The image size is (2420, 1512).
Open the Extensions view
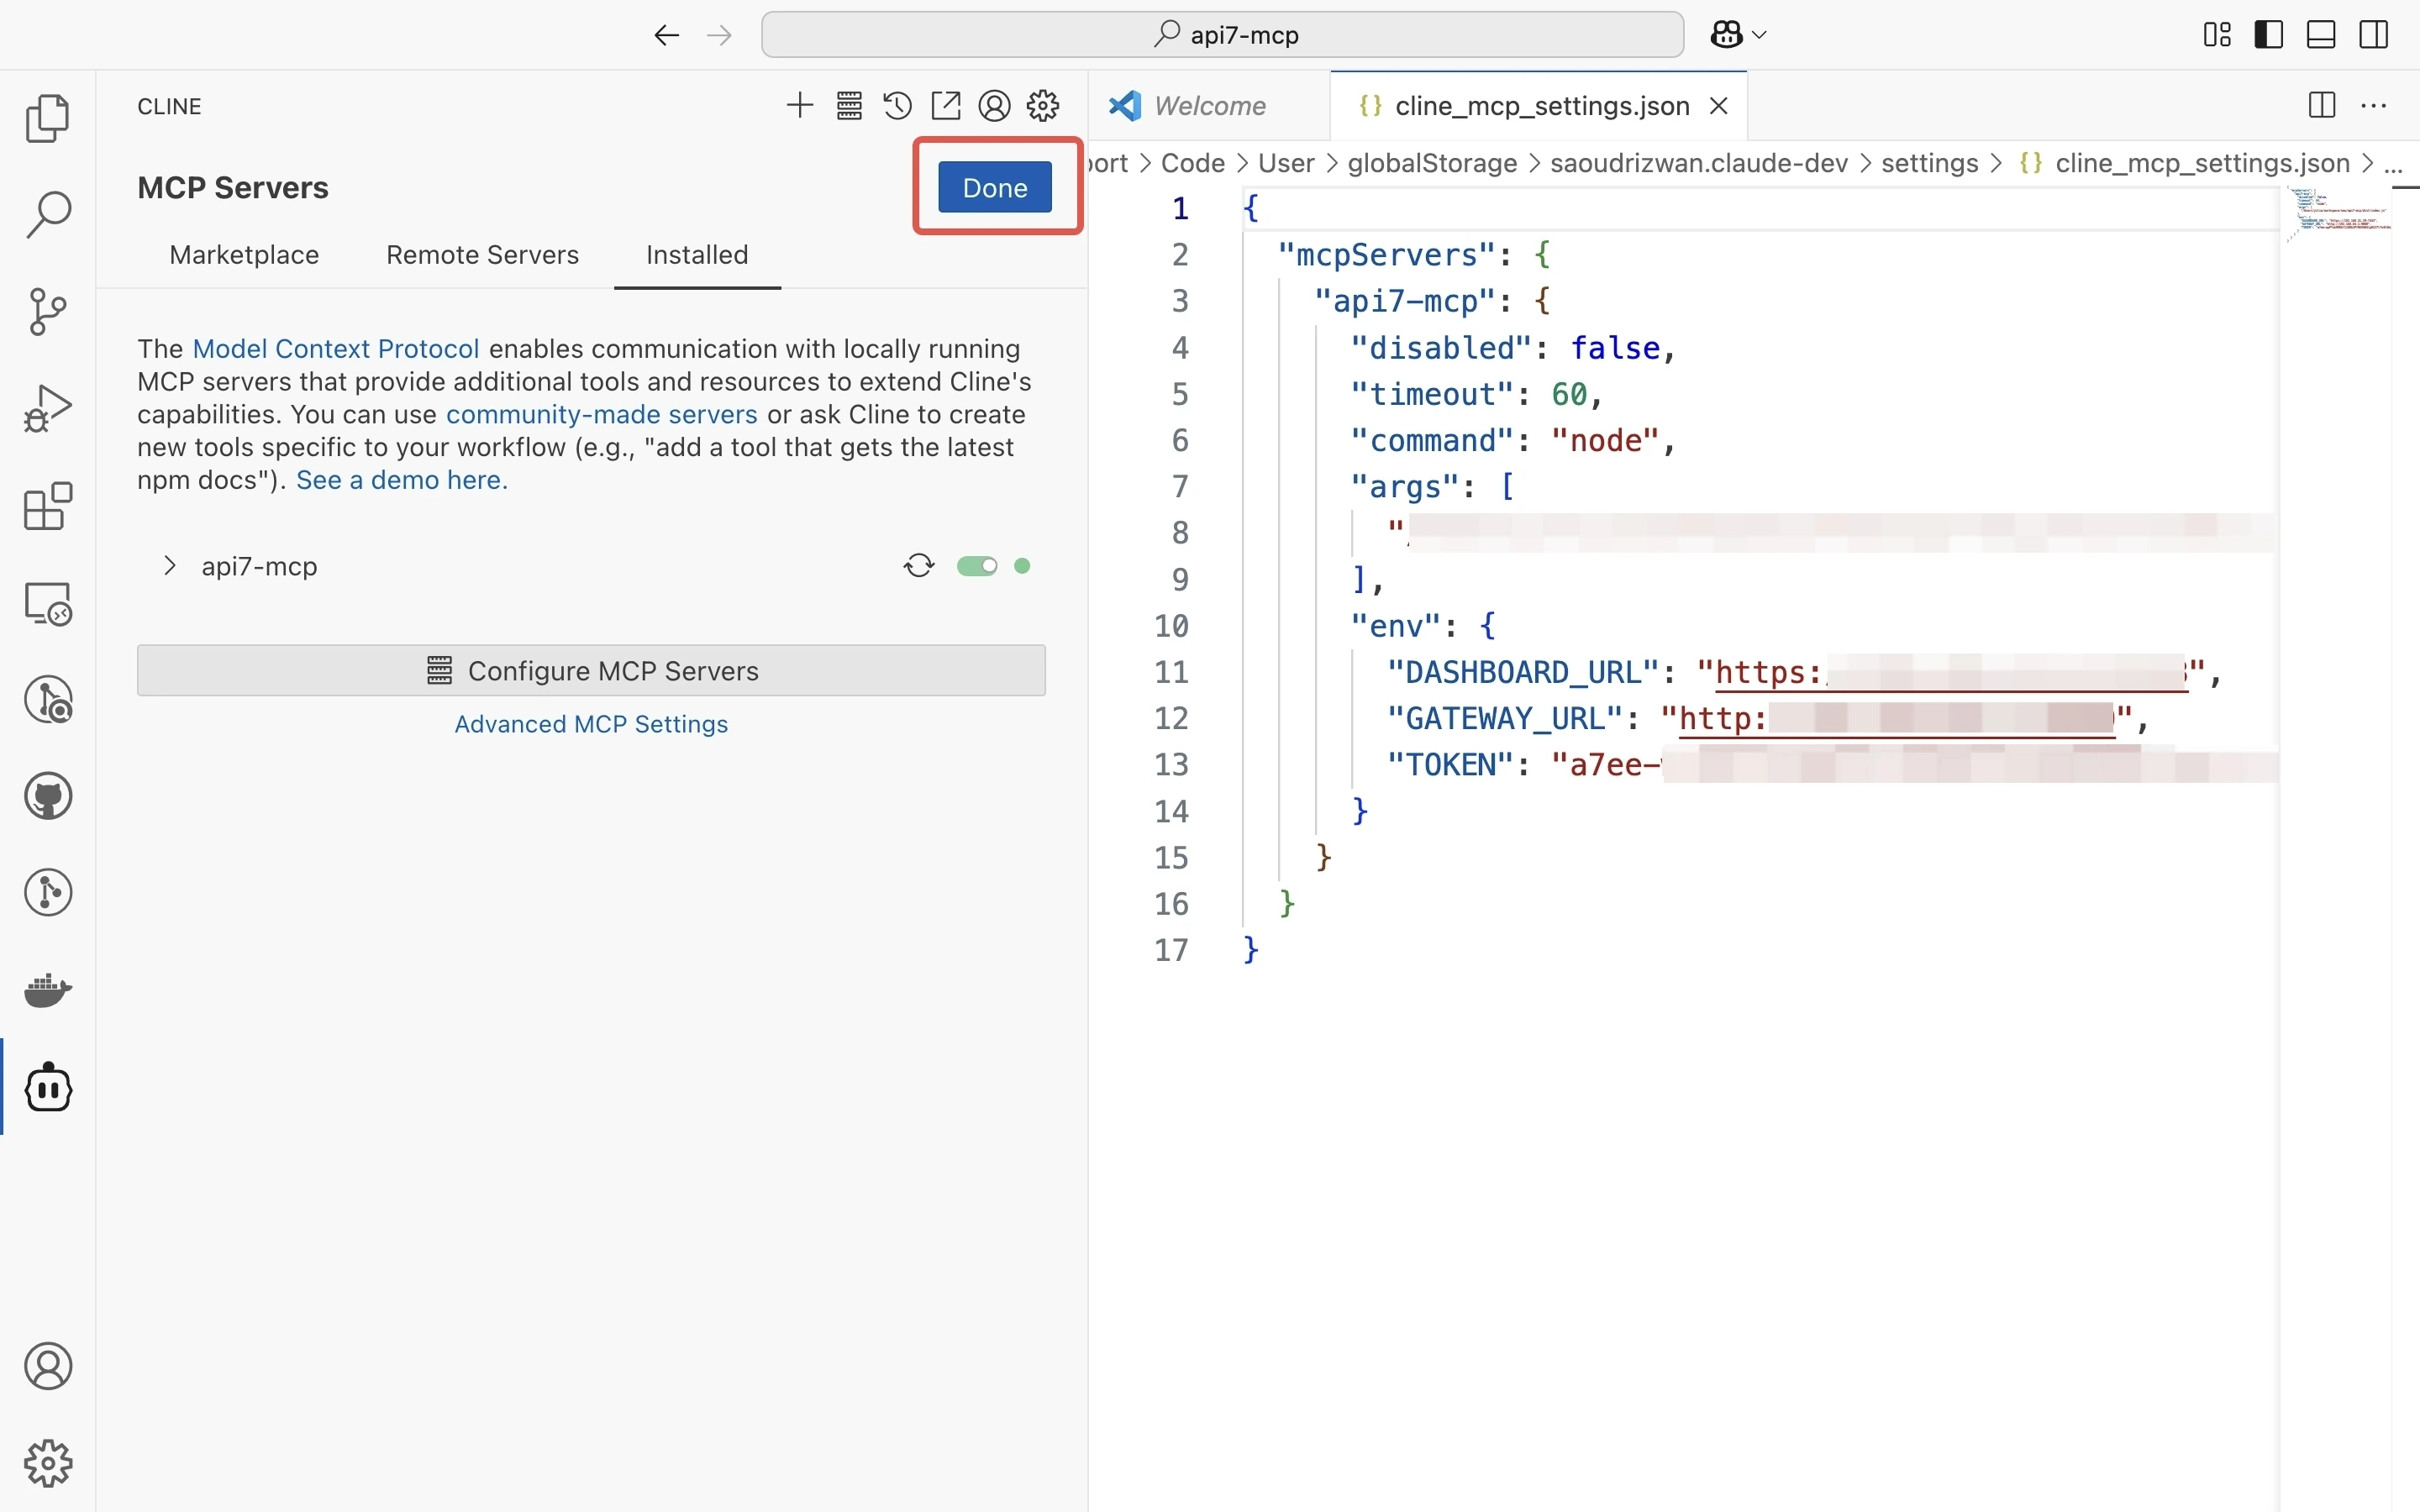tap(47, 506)
